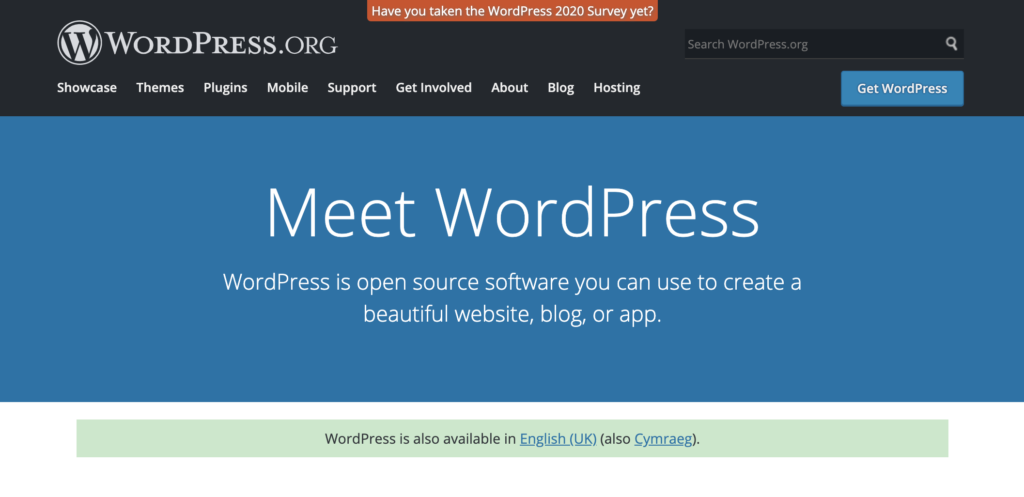Open the Hosting page

616,88
